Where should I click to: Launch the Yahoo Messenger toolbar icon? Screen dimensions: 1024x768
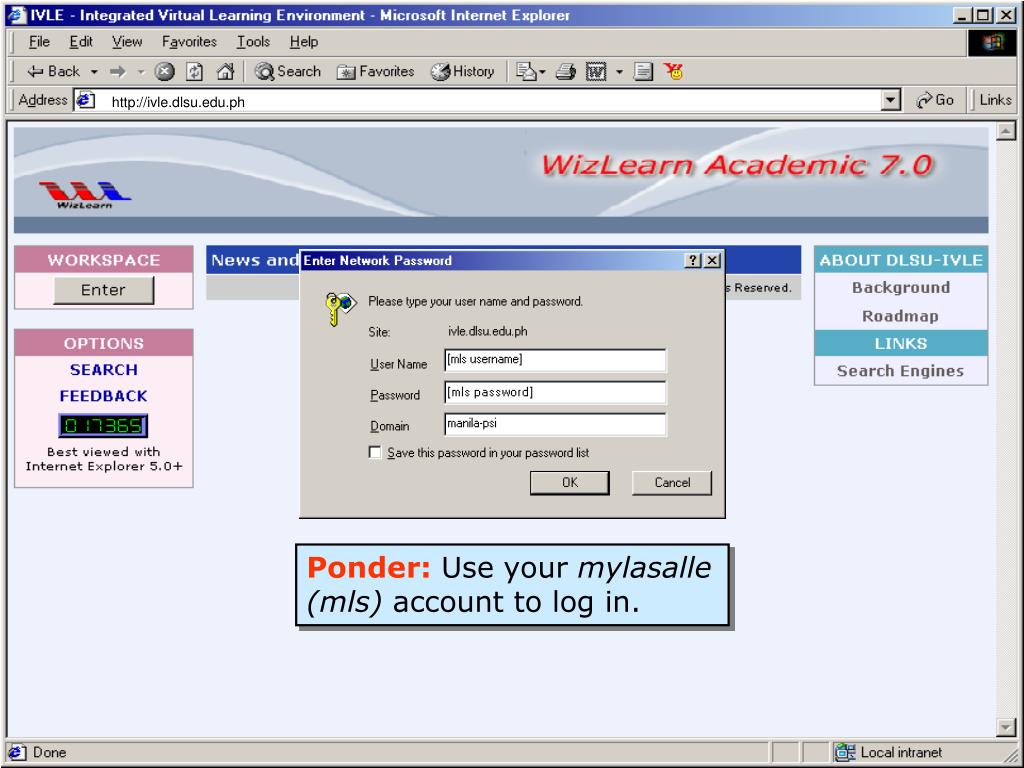pos(673,71)
